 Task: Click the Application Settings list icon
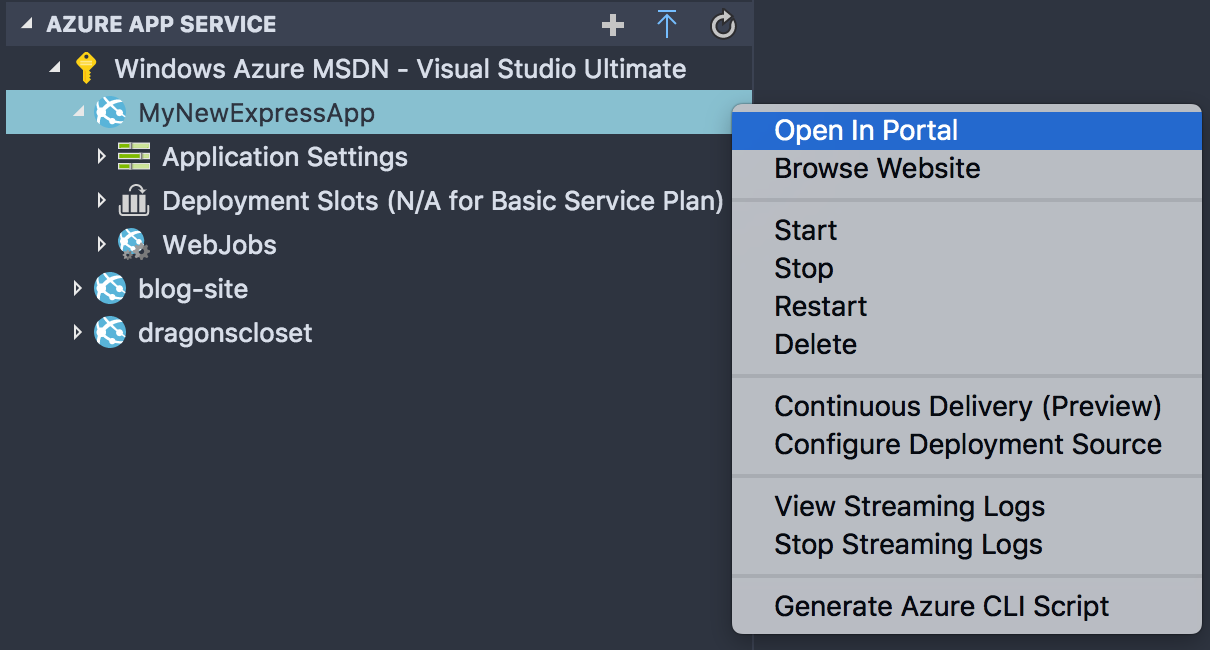pos(134,157)
